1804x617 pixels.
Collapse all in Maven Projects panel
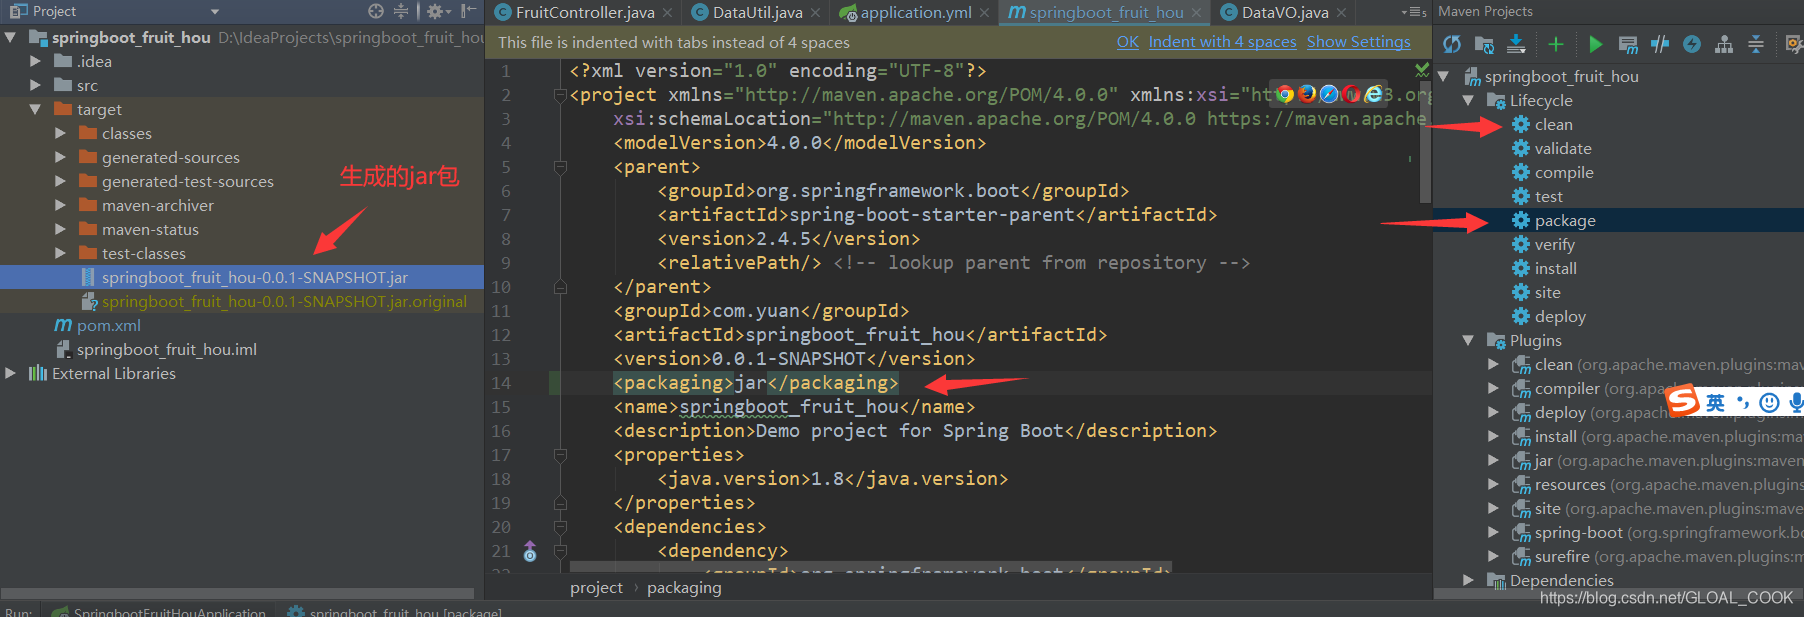(1756, 44)
